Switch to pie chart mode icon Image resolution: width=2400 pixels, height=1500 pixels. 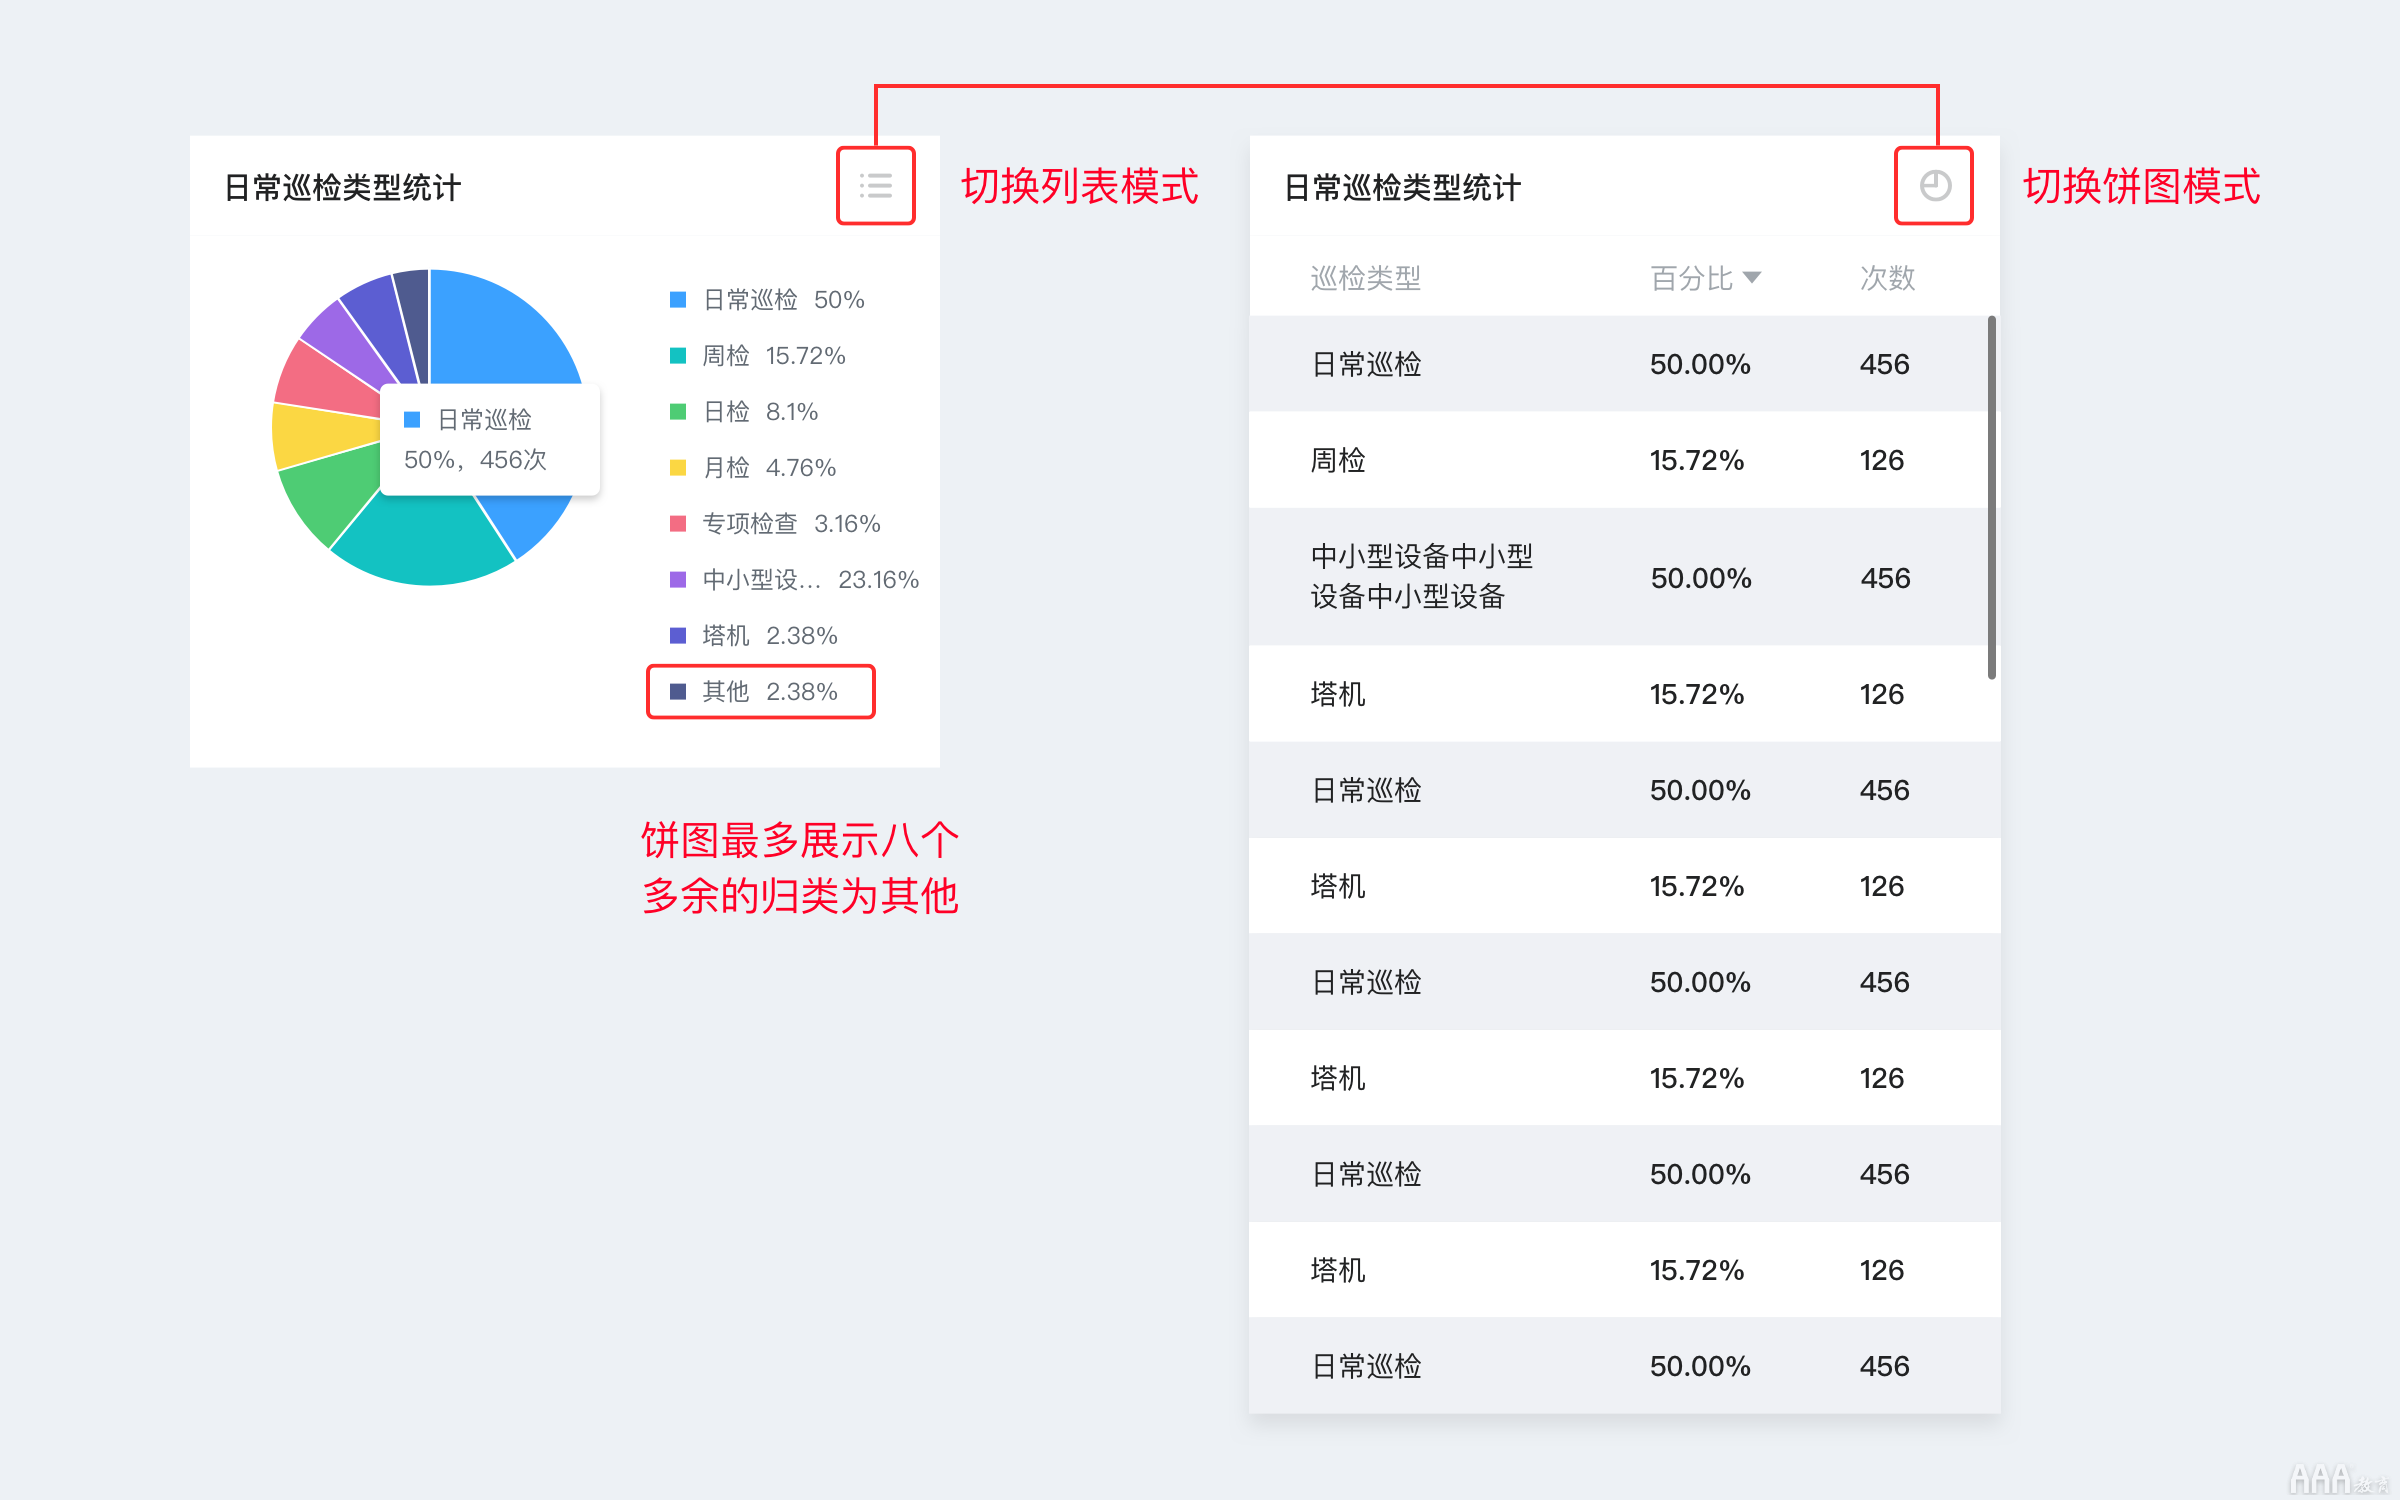(1935, 186)
